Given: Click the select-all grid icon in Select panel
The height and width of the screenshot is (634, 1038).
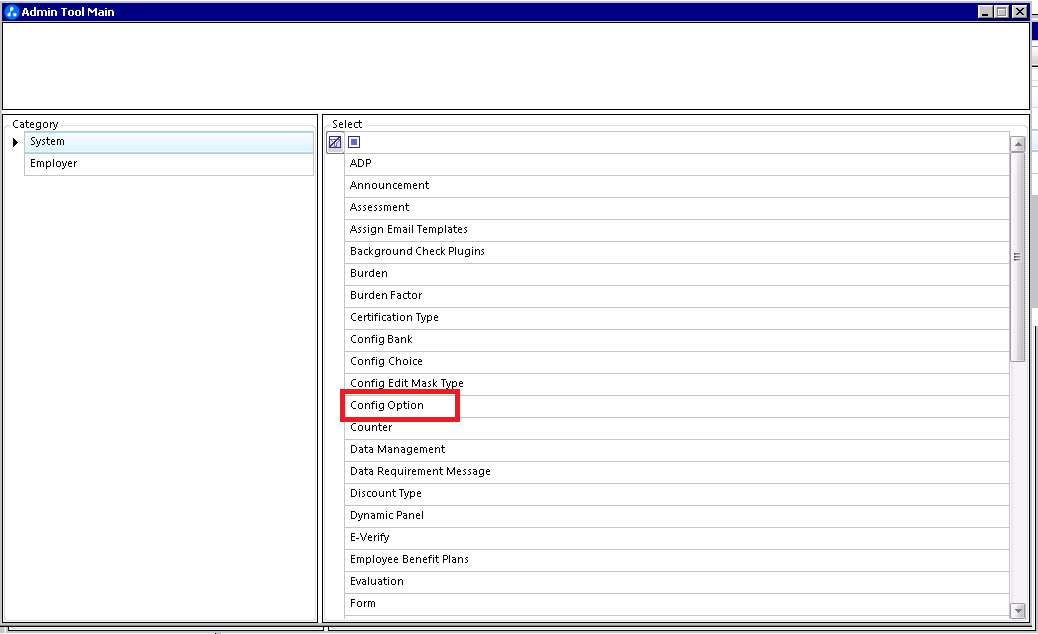Looking at the screenshot, I should pyautogui.click(x=335, y=142).
